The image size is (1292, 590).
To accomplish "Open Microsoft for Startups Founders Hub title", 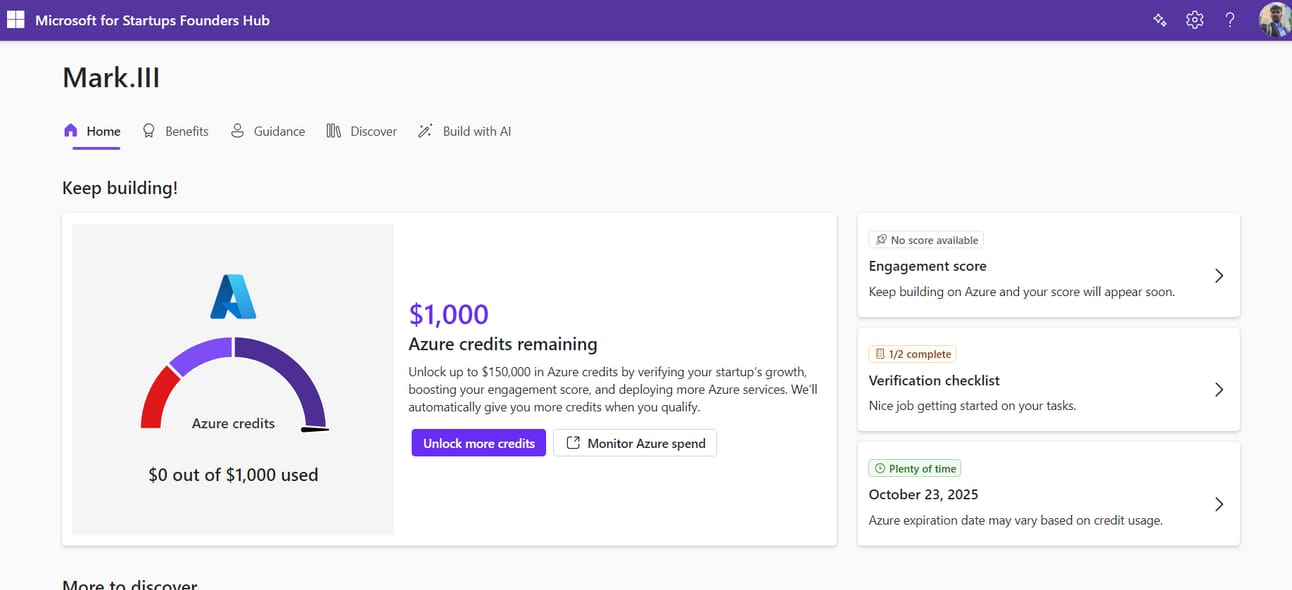I will click(x=152, y=20).
